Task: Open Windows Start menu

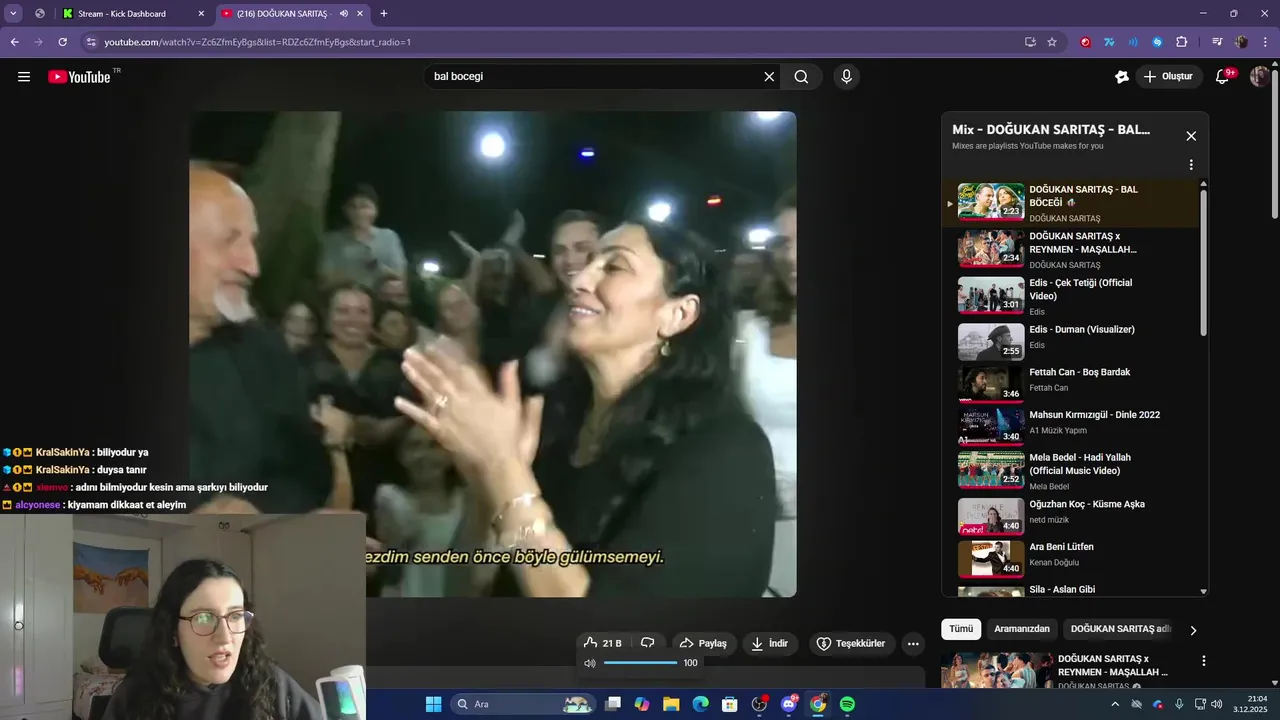Action: tap(433, 704)
